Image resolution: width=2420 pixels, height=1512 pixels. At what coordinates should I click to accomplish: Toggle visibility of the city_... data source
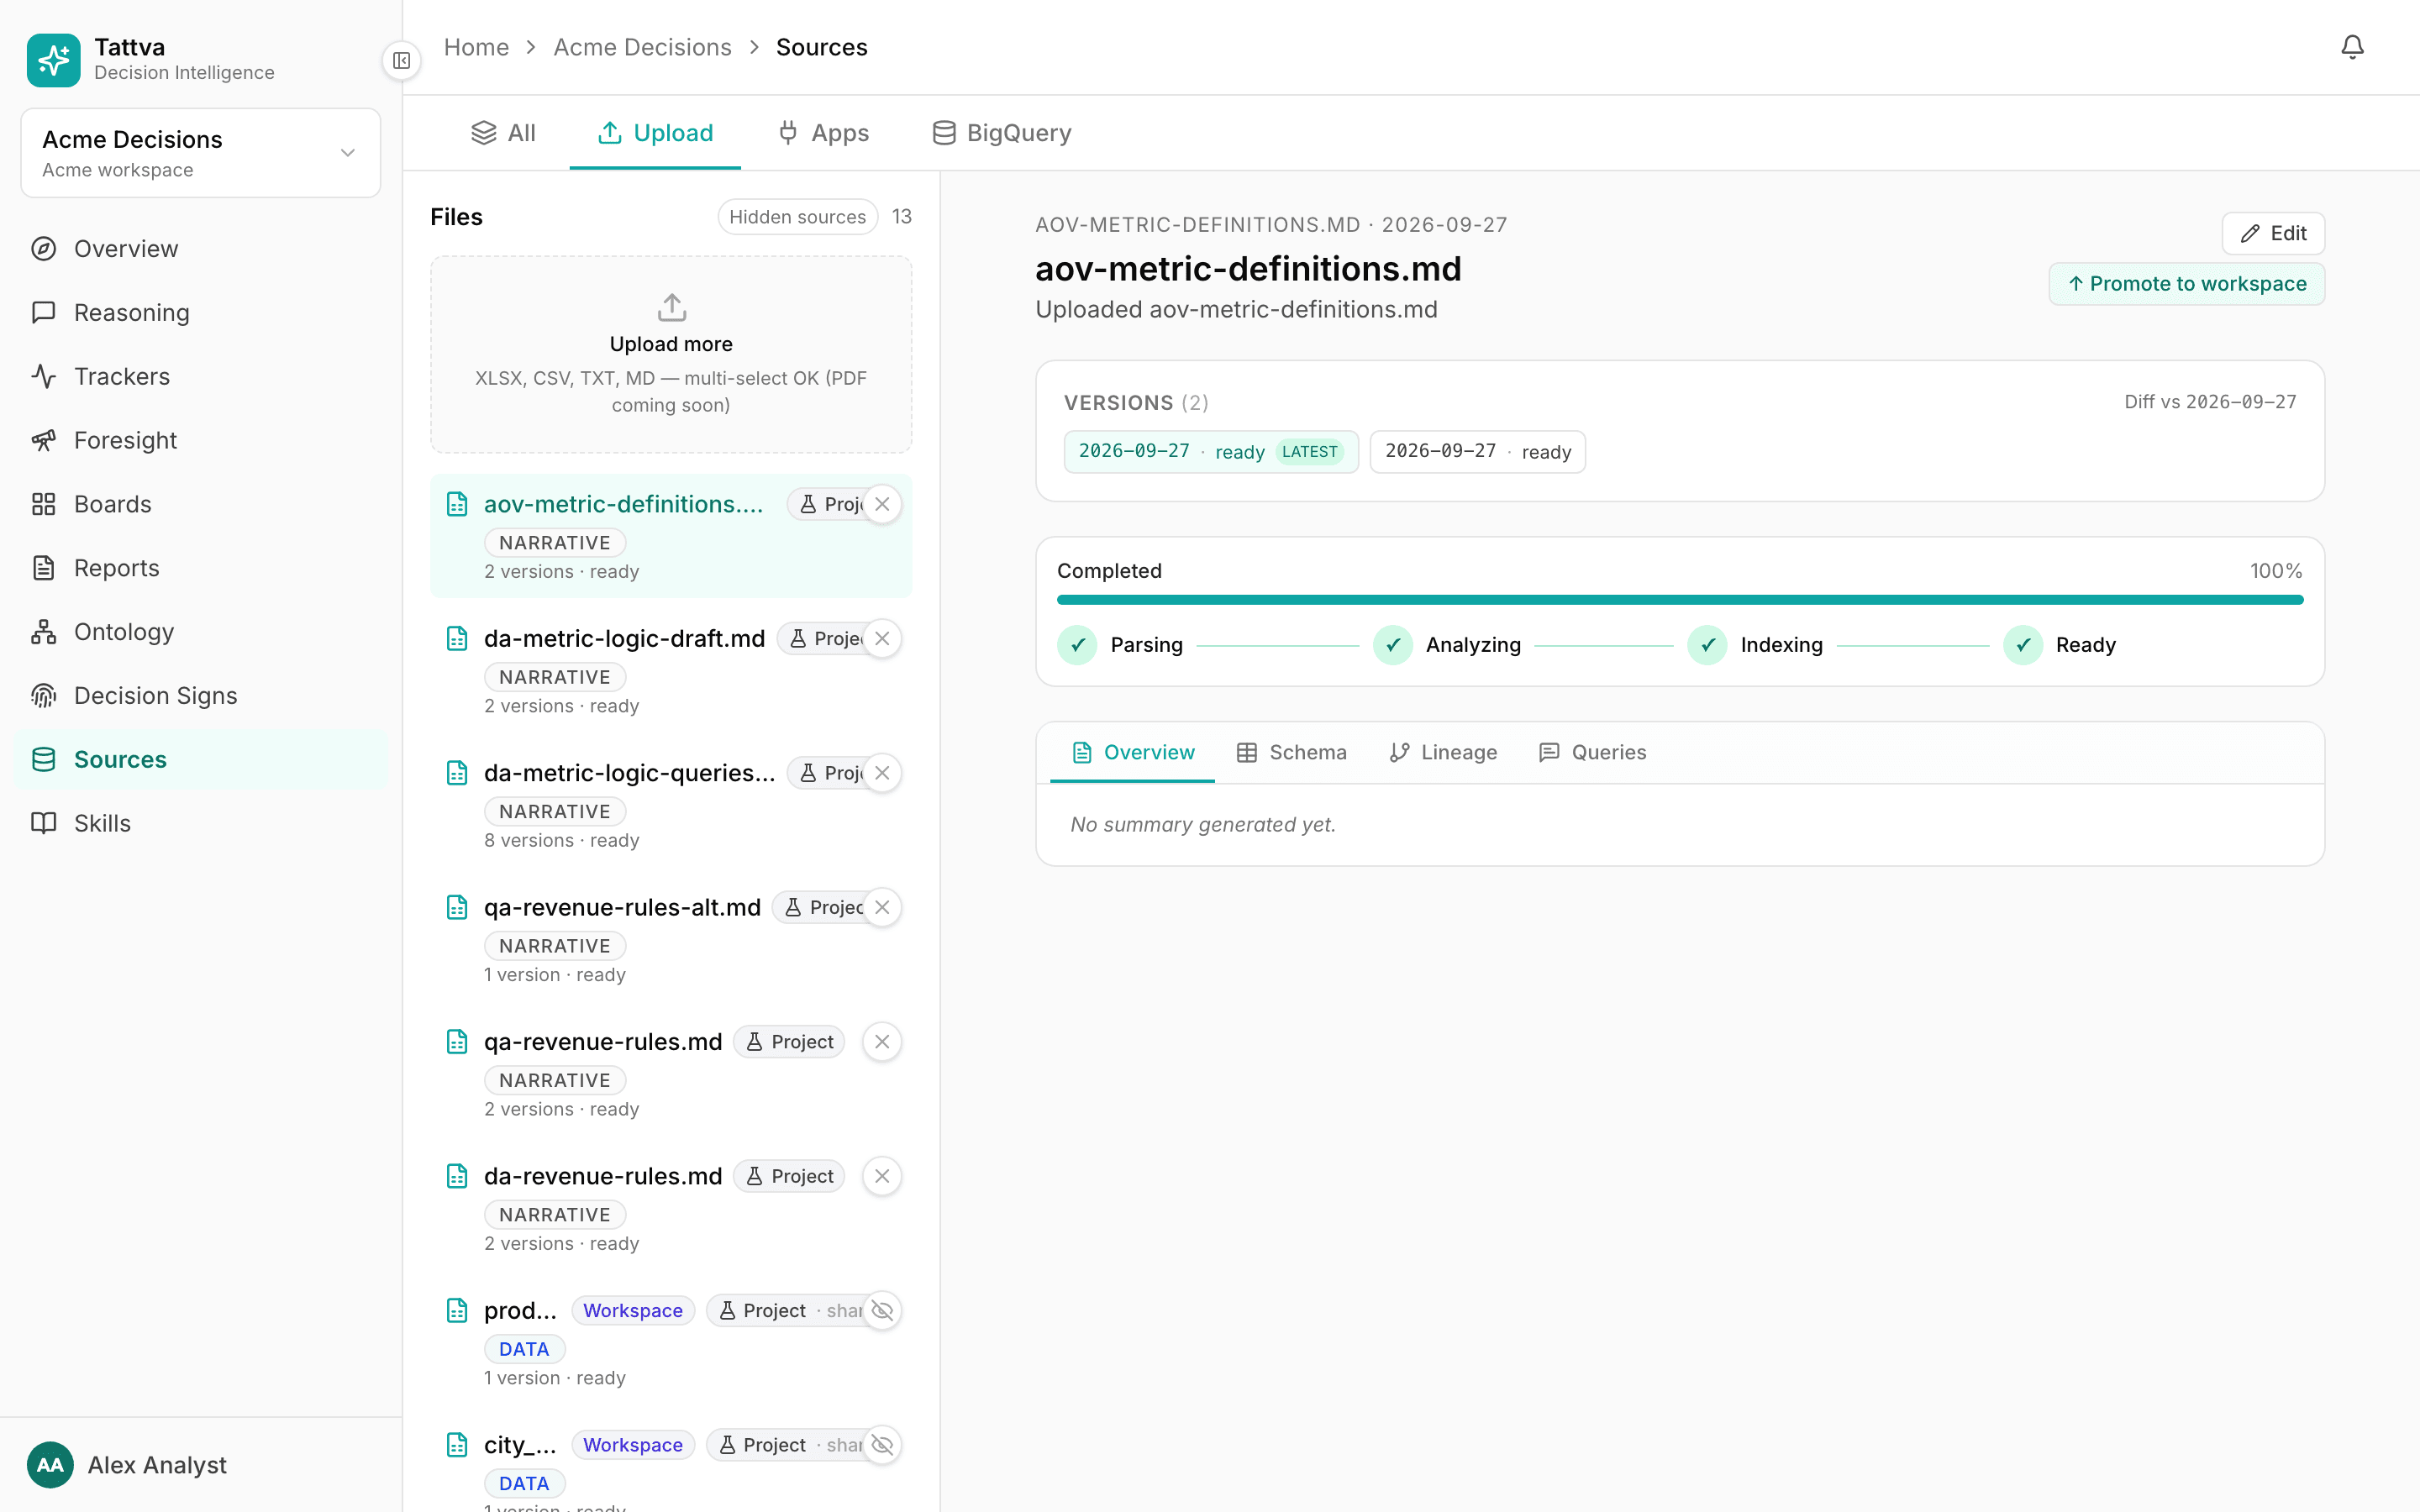(882, 1445)
